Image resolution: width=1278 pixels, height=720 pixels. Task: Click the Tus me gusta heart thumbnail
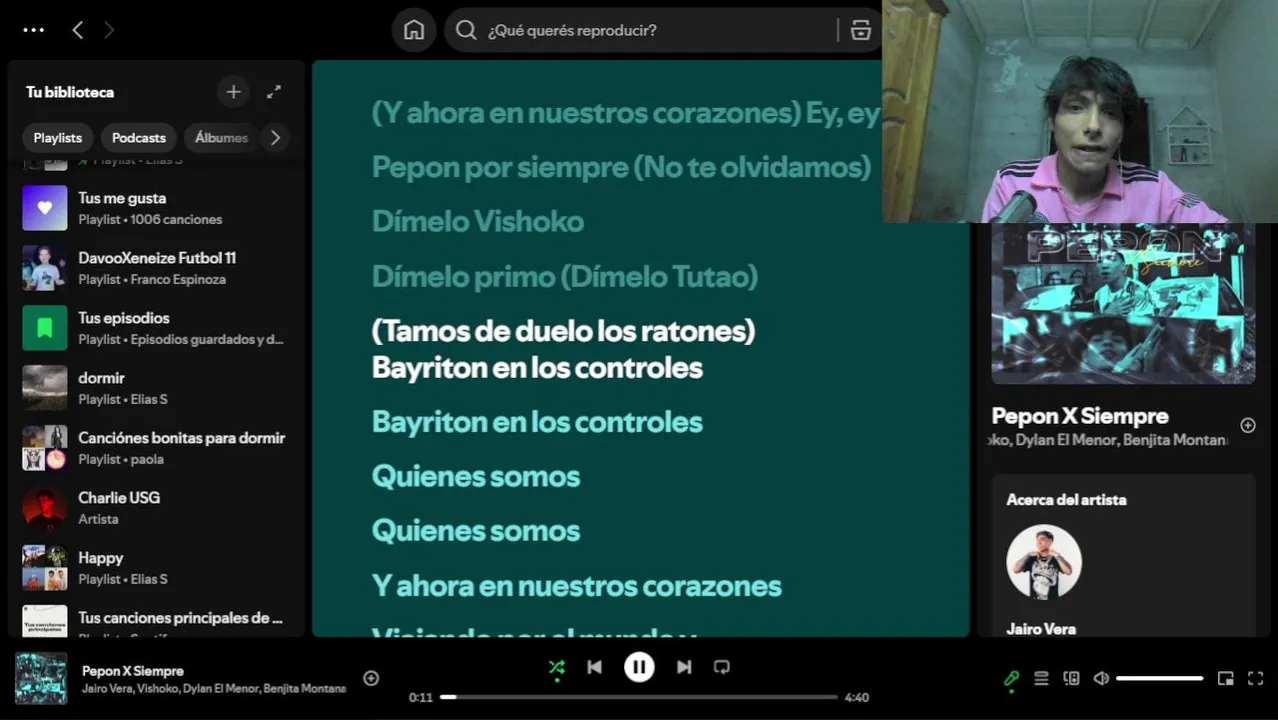coord(45,208)
